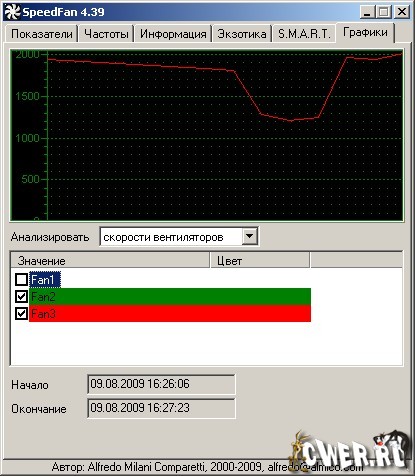This screenshot has width=415, height=476.
Task: Open the Частоты tab
Action: pyautogui.click(x=106, y=34)
